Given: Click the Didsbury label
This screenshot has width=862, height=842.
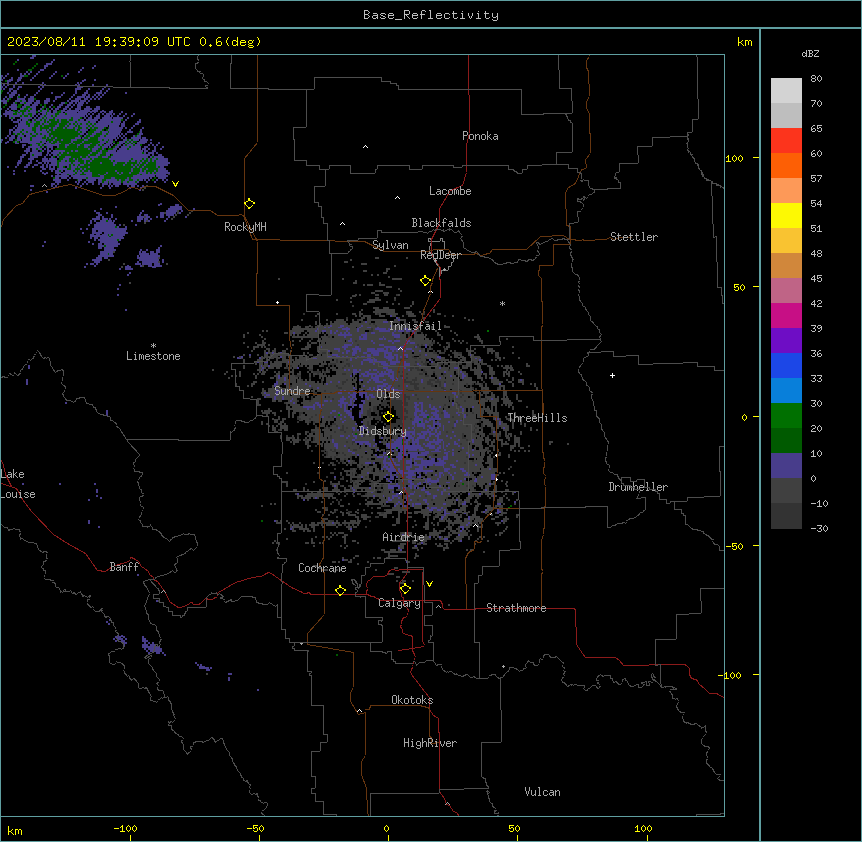Looking at the screenshot, I should click(x=383, y=431).
